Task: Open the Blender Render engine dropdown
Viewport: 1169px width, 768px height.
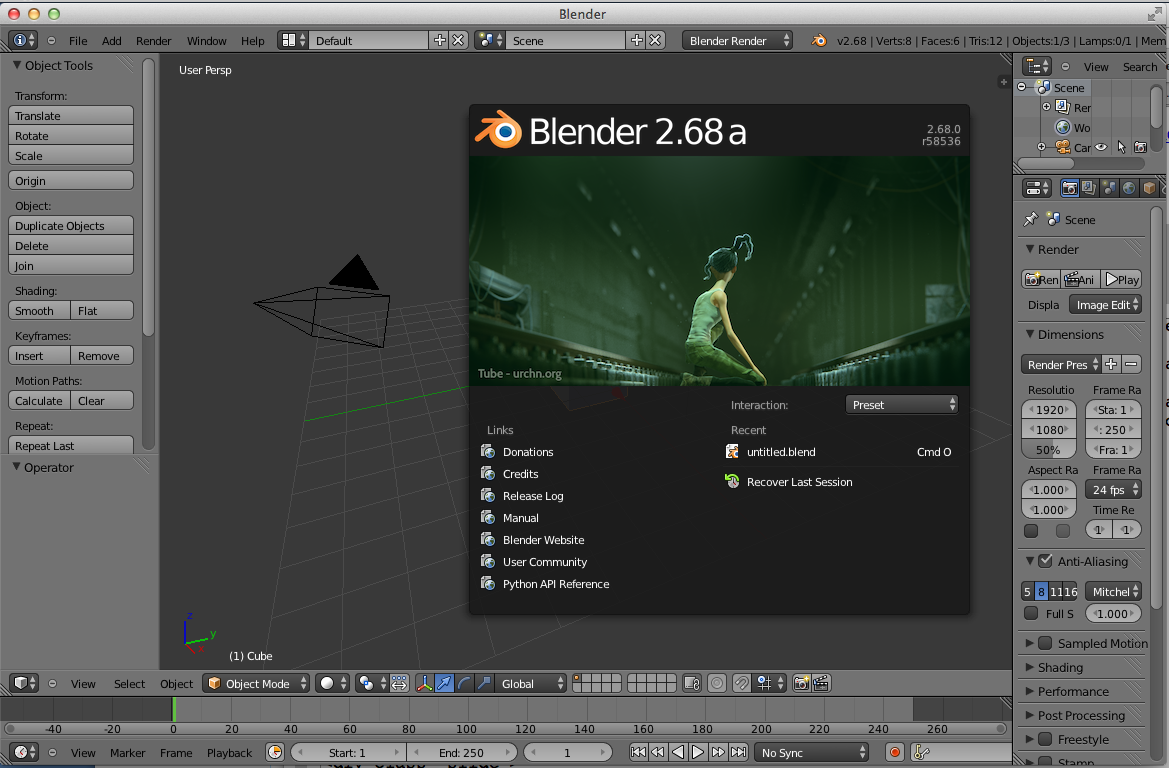Action: (x=737, y=40)
